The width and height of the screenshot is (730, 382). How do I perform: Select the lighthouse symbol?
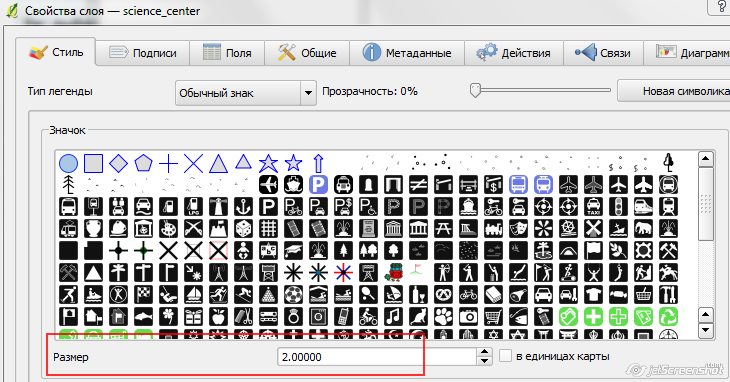pos(218,206)
